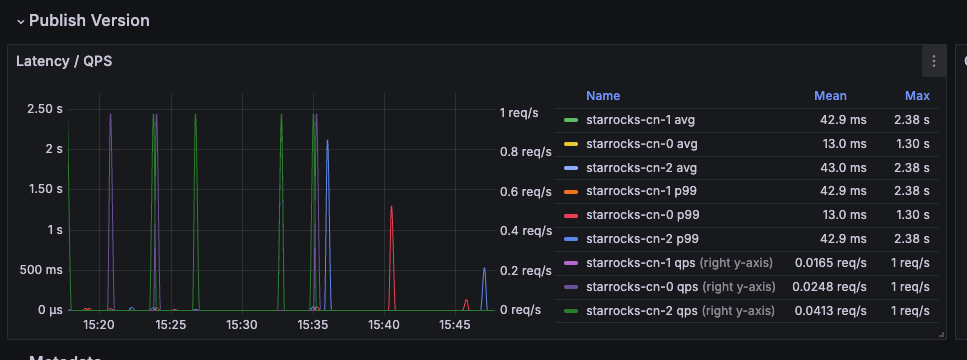Isolate the starrocks-cn-0 p99 series
The height and width of the screenshot is (360, 967).
pos(642,215)
